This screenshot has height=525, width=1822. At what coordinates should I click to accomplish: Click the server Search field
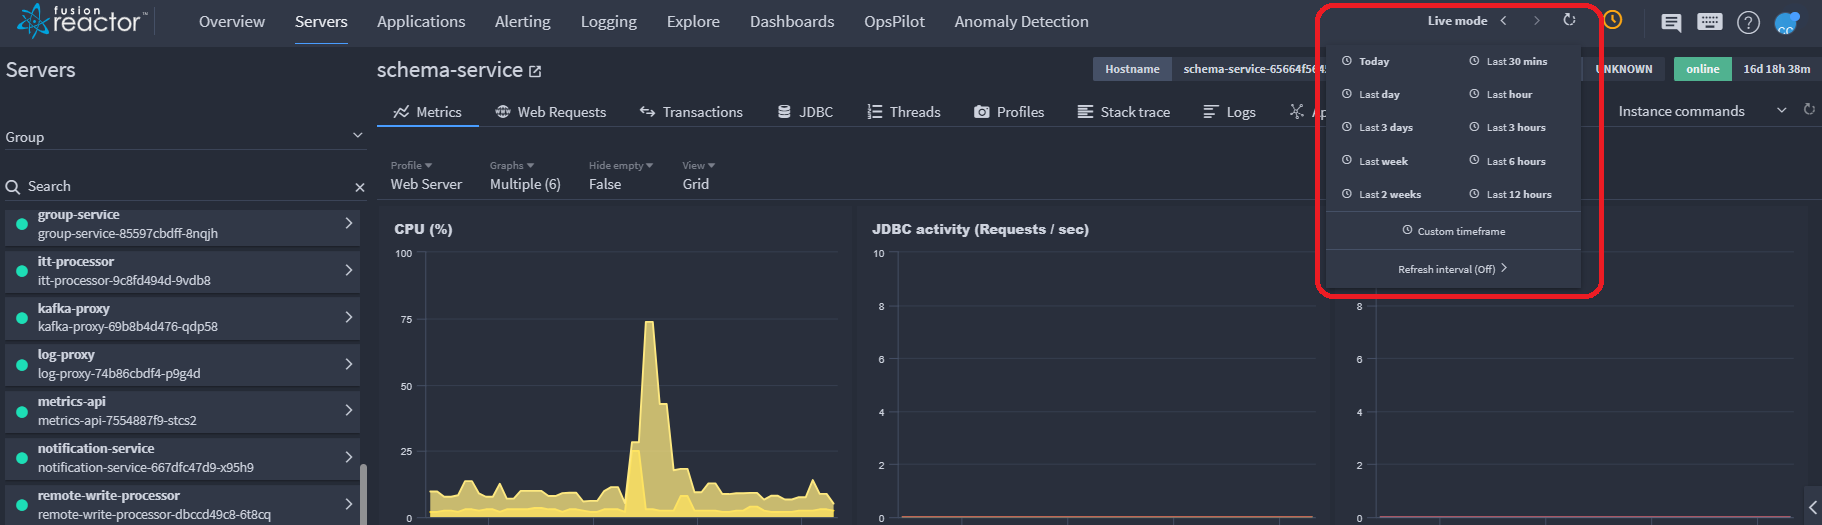[x=187, y=186]
